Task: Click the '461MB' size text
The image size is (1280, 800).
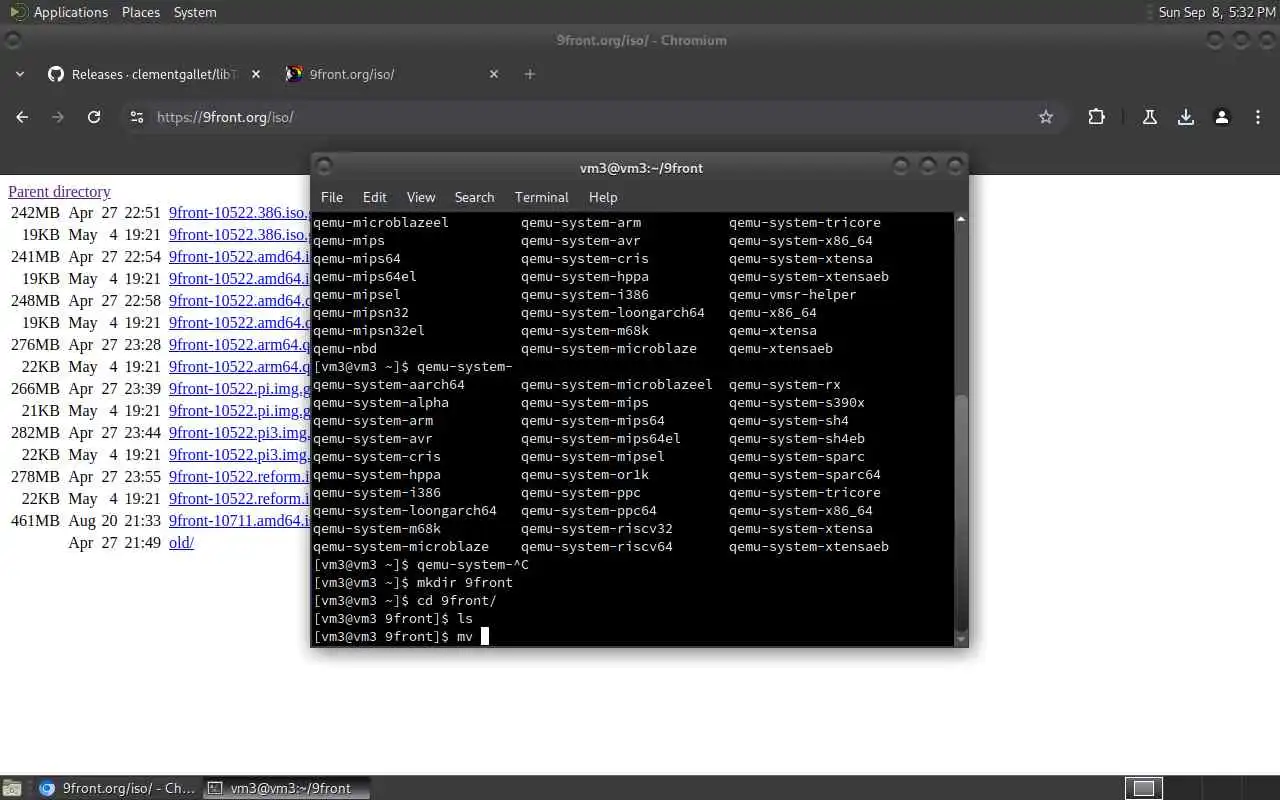Action: (x=35, y=520)
